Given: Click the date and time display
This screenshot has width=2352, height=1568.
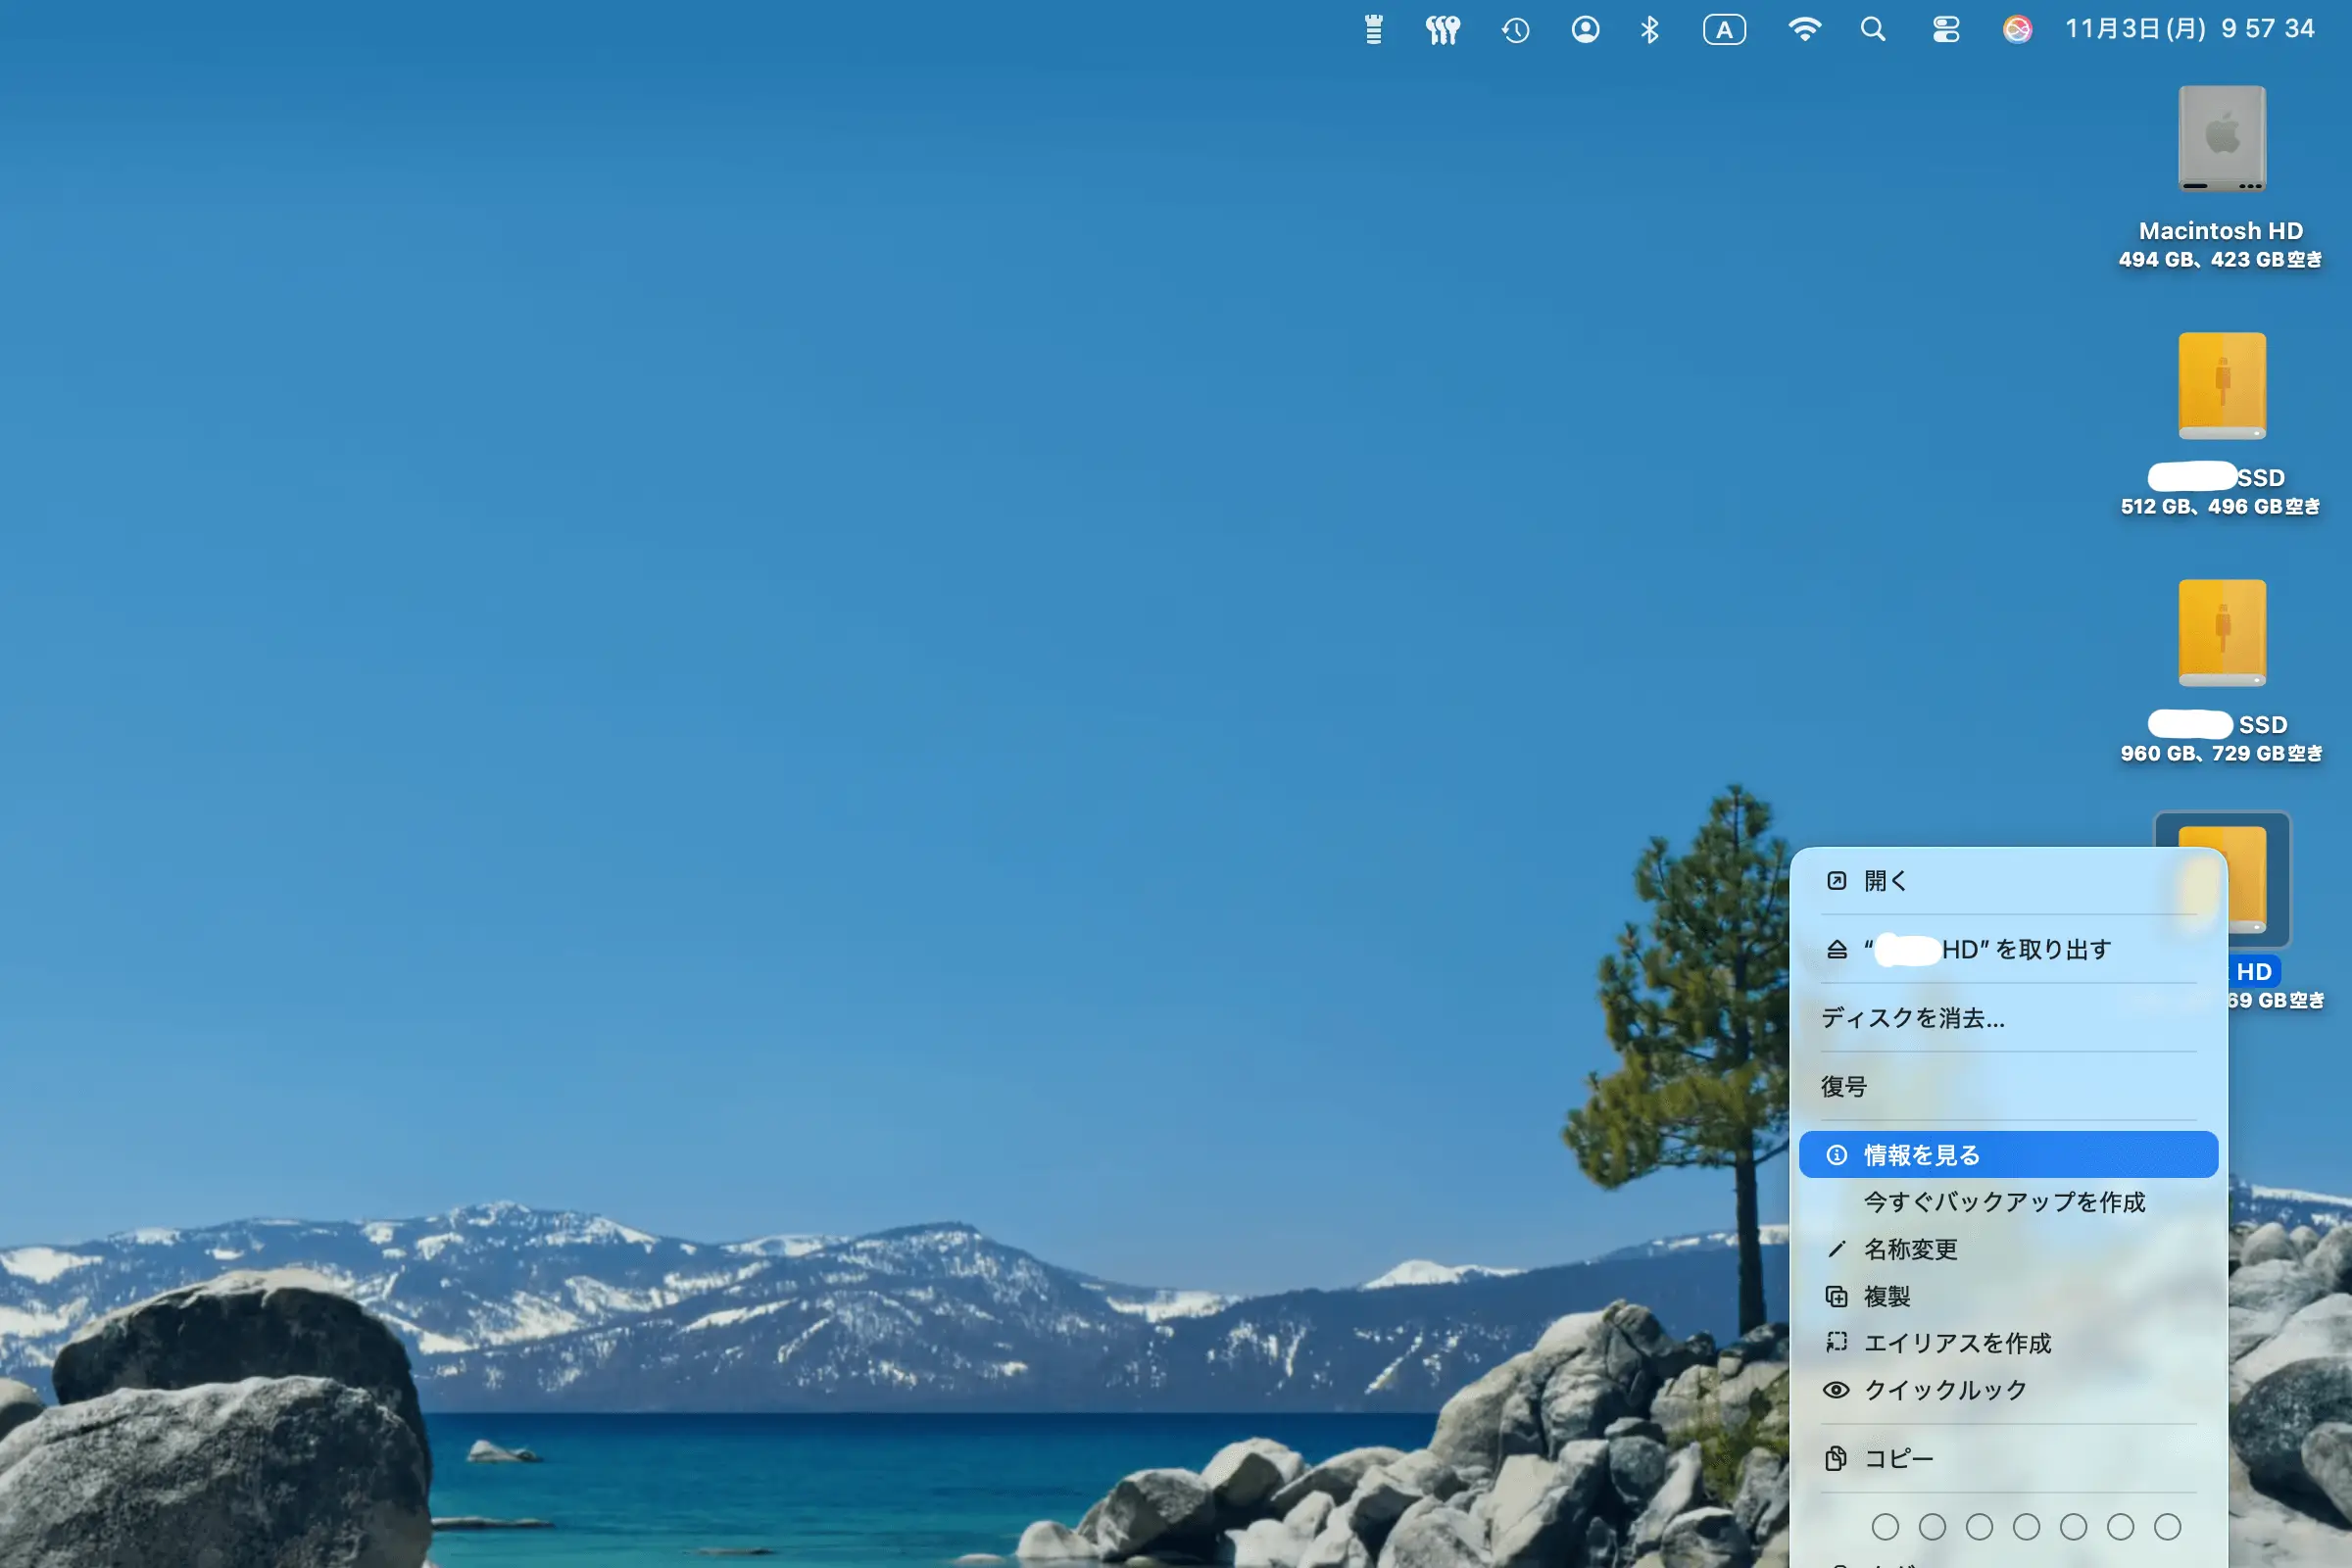Looking at the screenshot, I should pyautogui.click(x=2189, y=29).
